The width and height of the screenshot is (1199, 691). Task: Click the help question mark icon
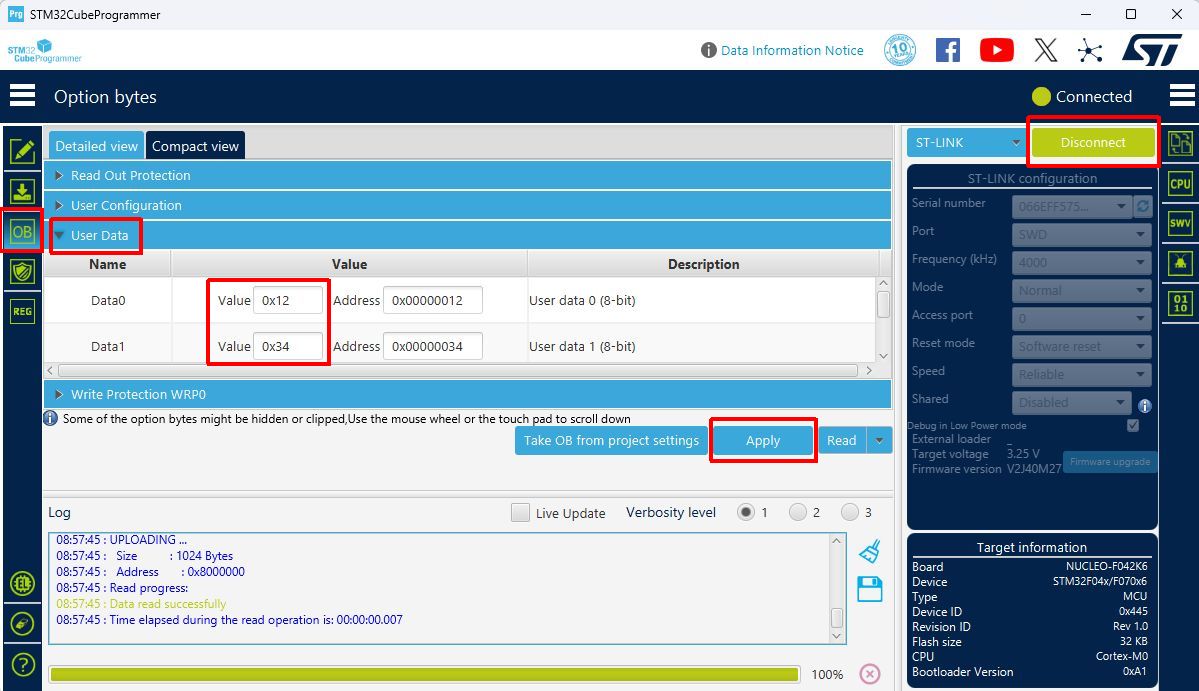coord(23,665)
